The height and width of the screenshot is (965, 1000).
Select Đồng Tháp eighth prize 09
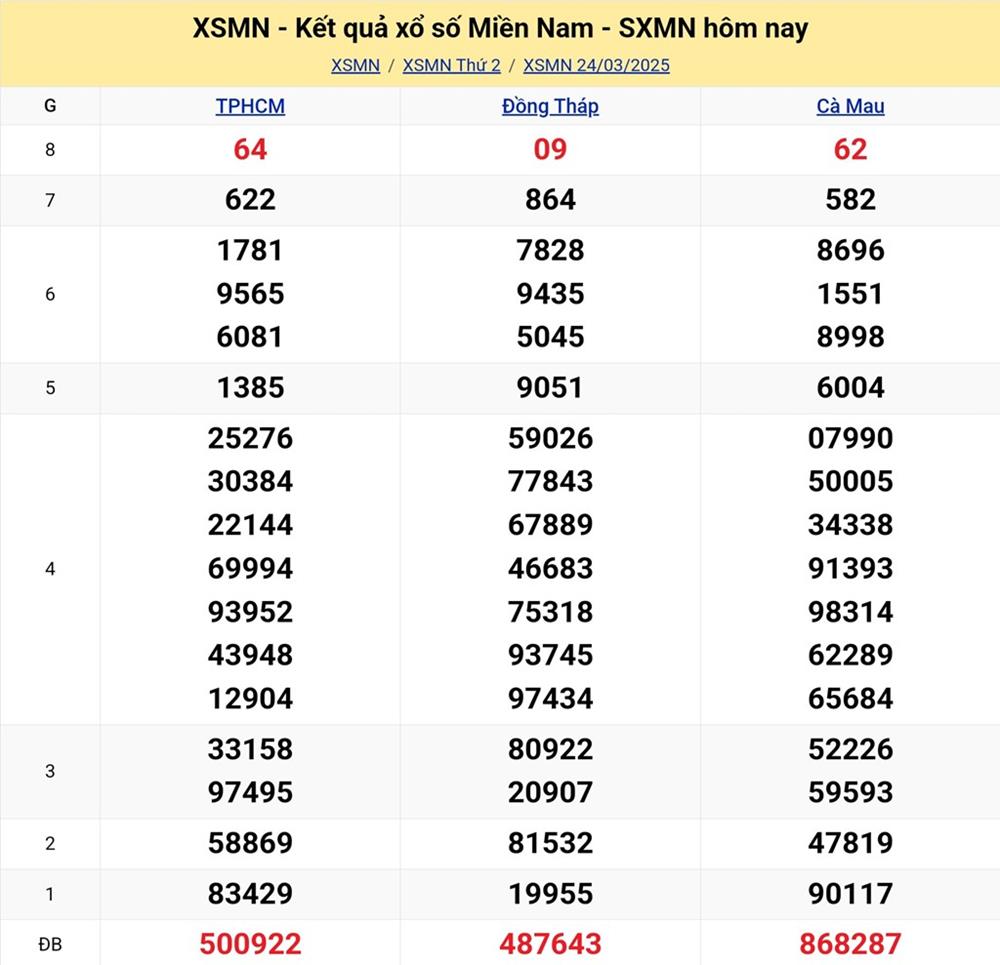pyautogui.click(x=550, y=150)
